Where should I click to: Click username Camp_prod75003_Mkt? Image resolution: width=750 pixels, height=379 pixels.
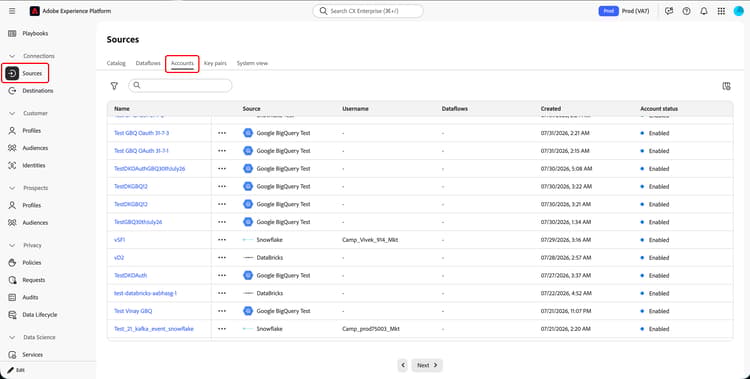[371, 329]
